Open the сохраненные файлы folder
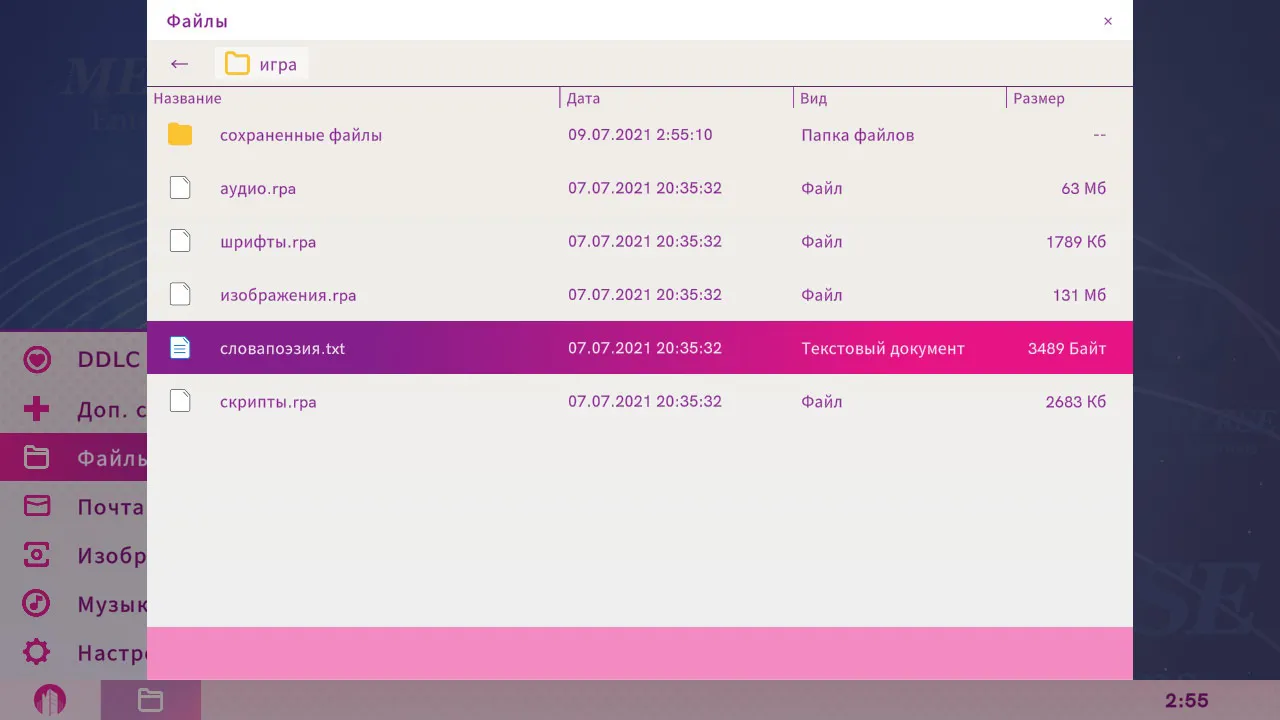Image resolution: width=1280 pixels, height=720 pixels. [300, 135]
